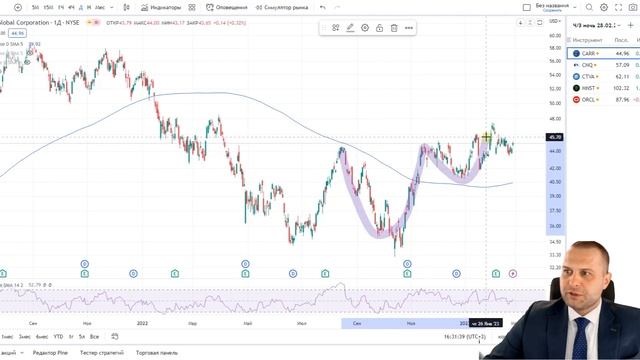Select the 1-hour timeframe
Image resolution: width=640 pixels, height=360 pixels.
pyautogui.click(x=61, y=7)
